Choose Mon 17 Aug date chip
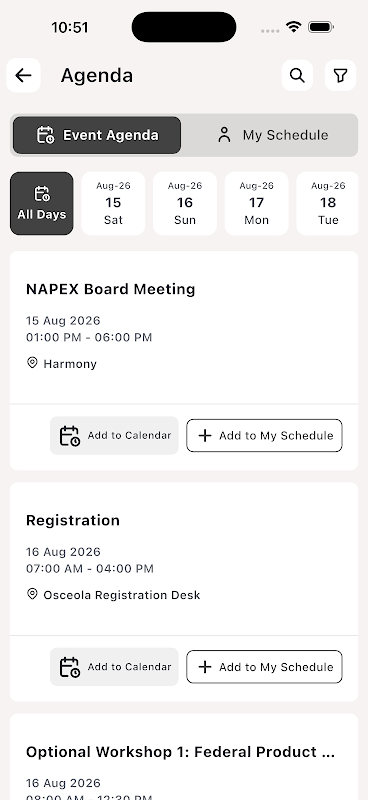This screenshot has width=368, height=800. [256, 204]
